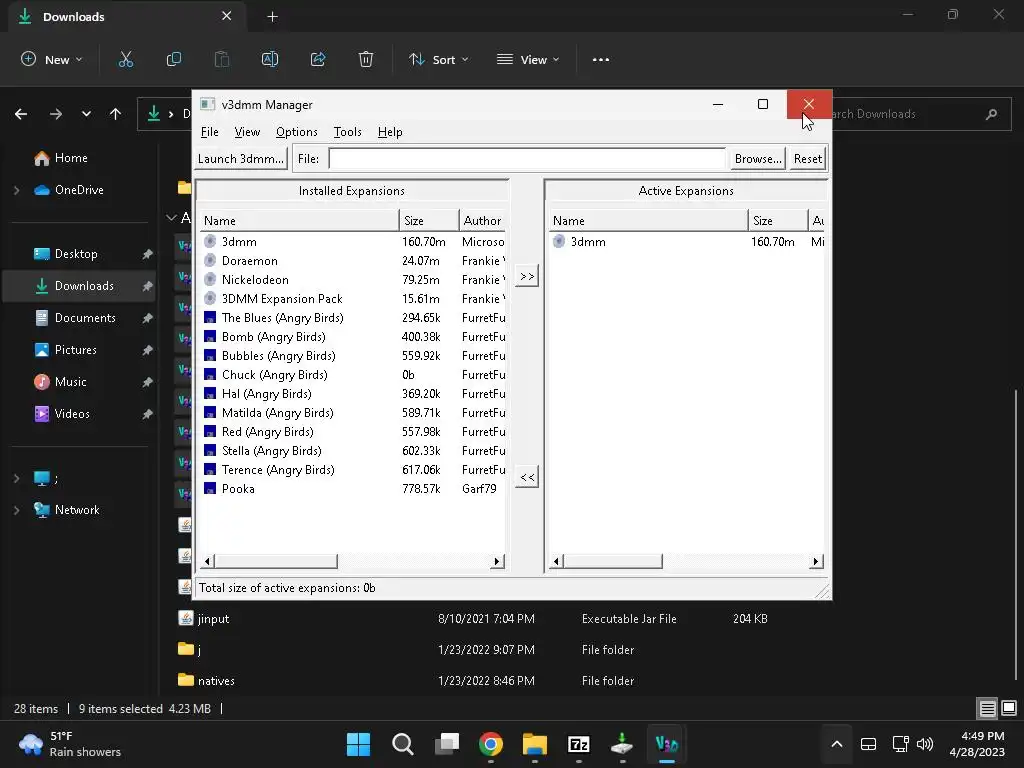Open the Sort dropdown in File Explorer

438,59
